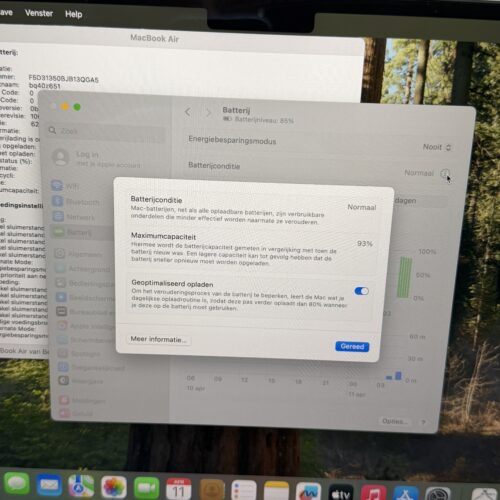The image size is (500, 500).
Task: Open Spotlight in the settings sidebar
Action: click(80, 354)
